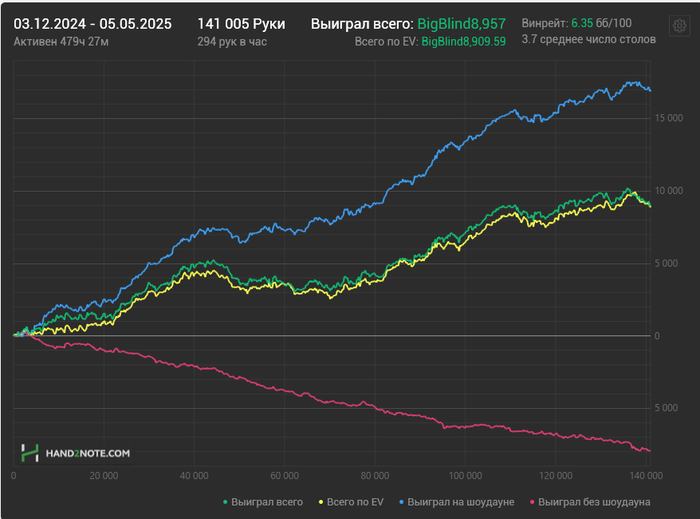Toggle the pink 'Выиграл без шоудауна' legend dot
700x519 pixels.
tap(532, 502)
